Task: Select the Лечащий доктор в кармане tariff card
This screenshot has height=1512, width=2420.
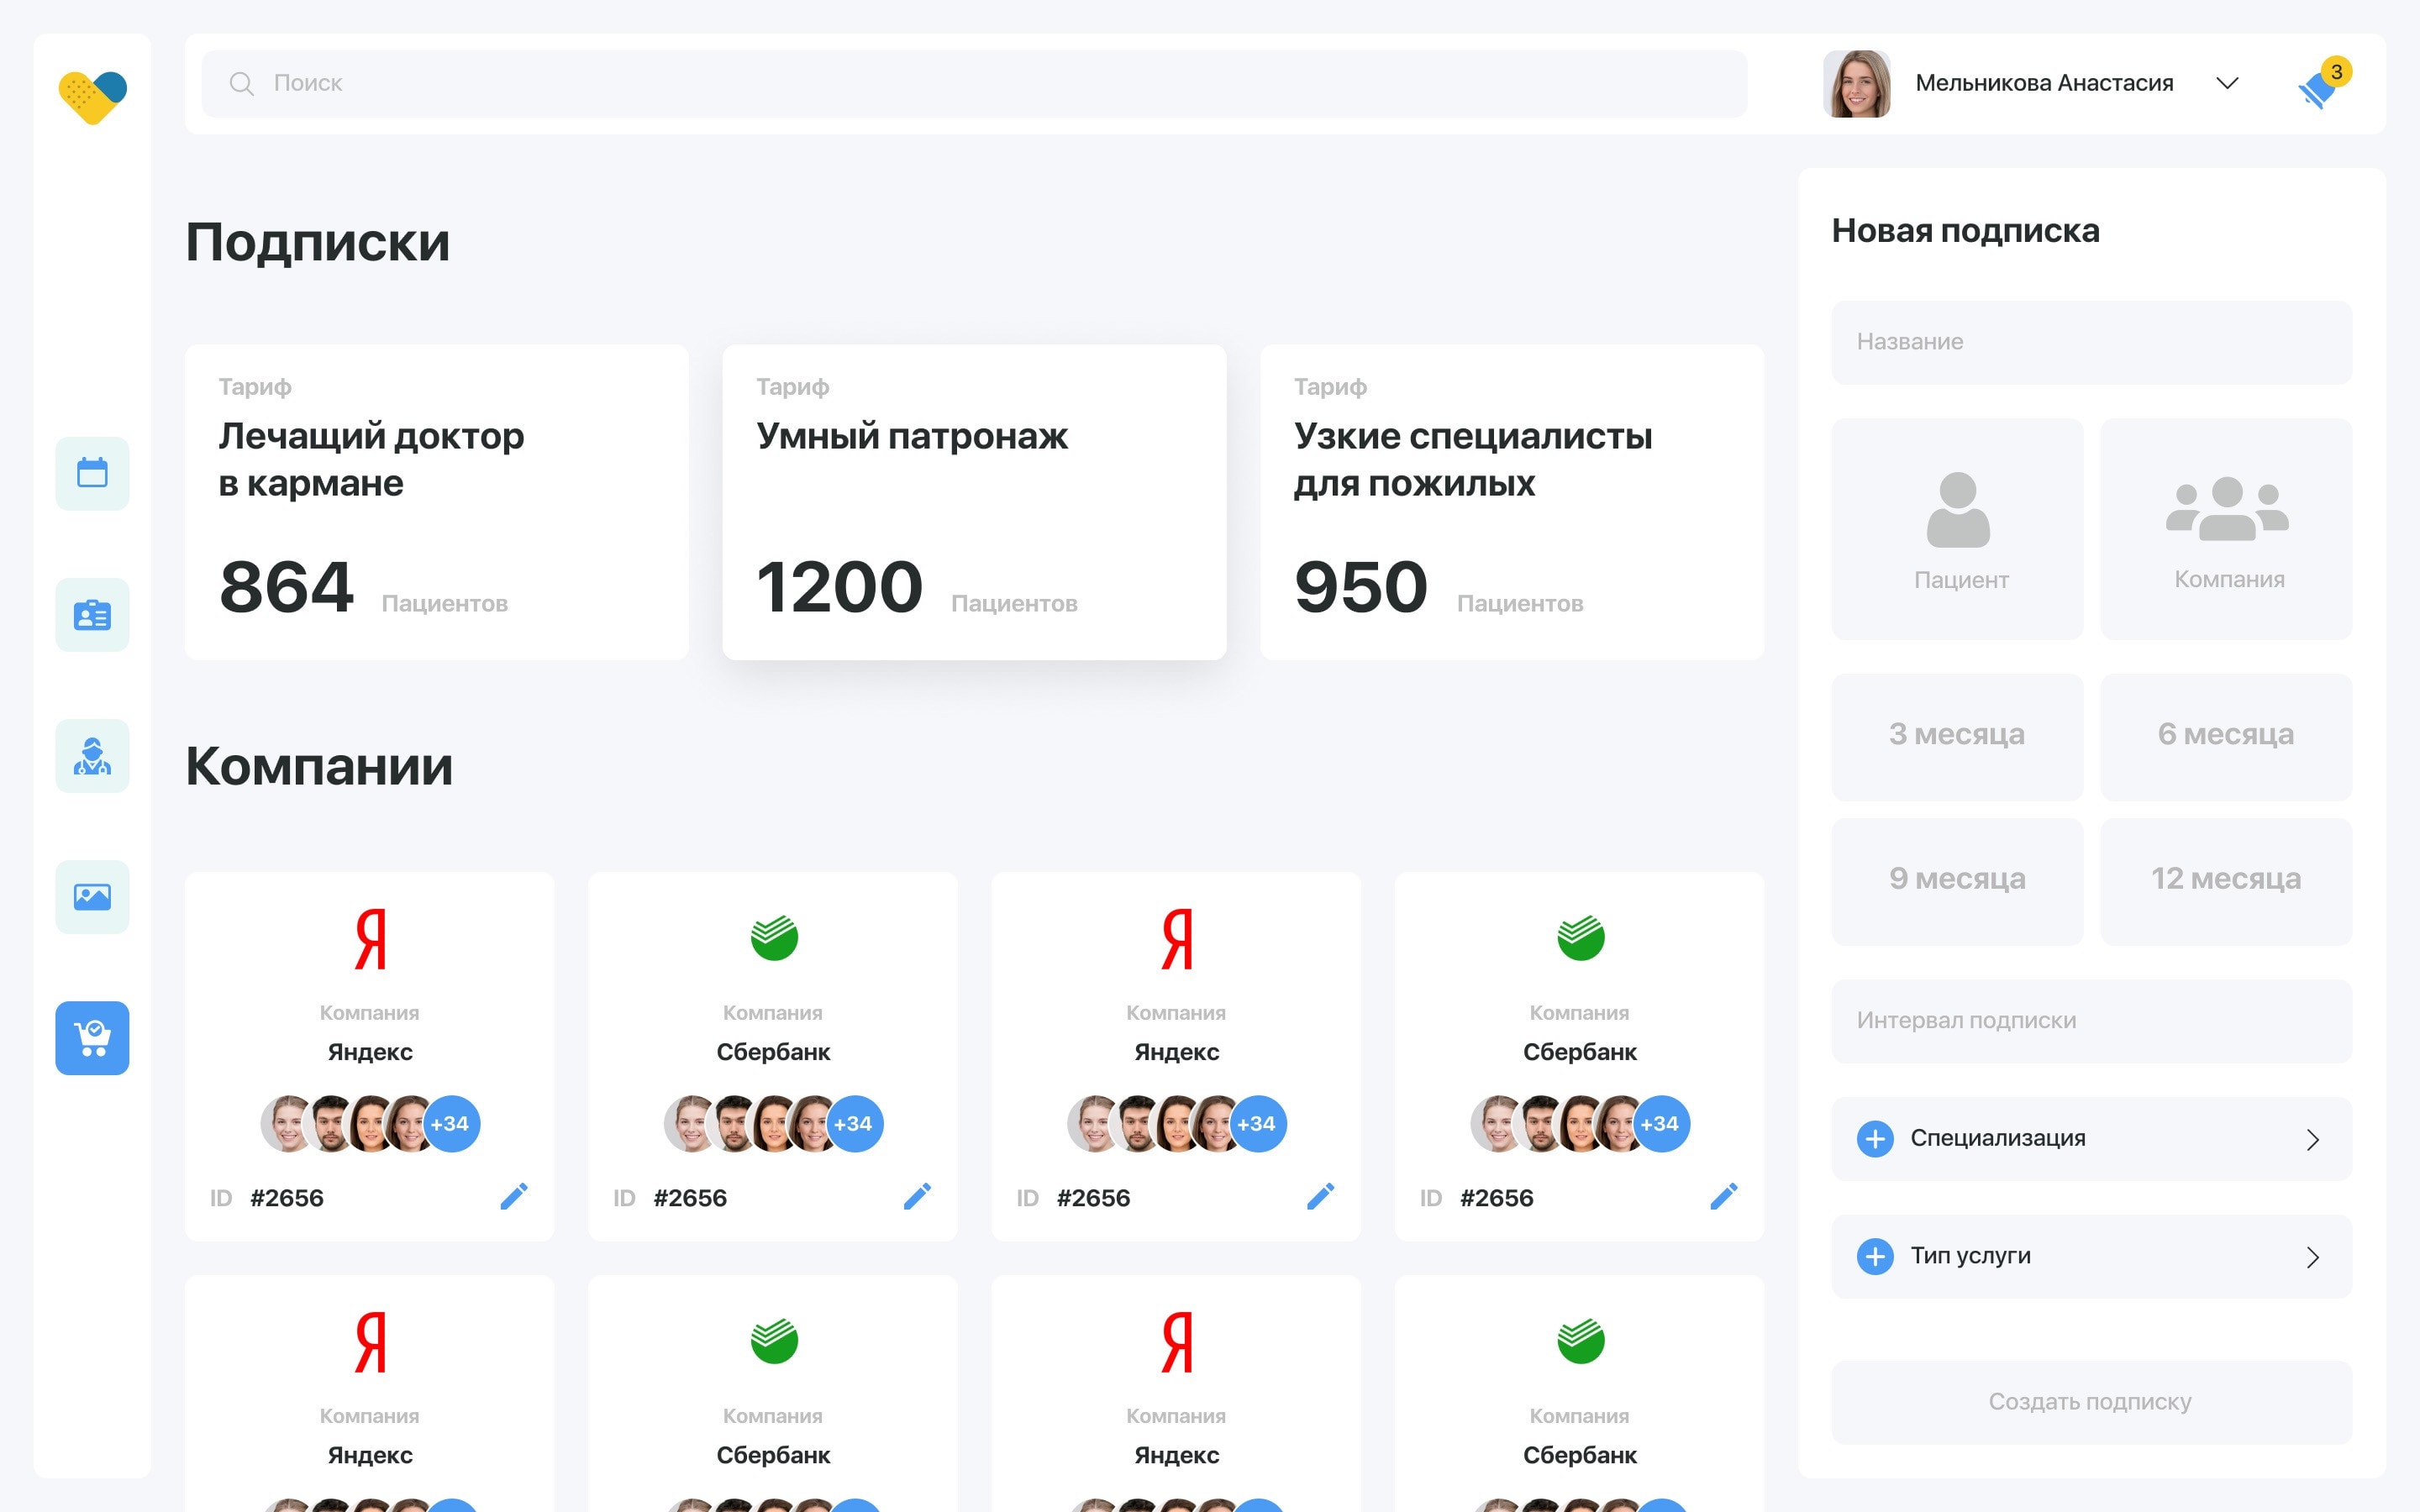Action: point(436,502)
